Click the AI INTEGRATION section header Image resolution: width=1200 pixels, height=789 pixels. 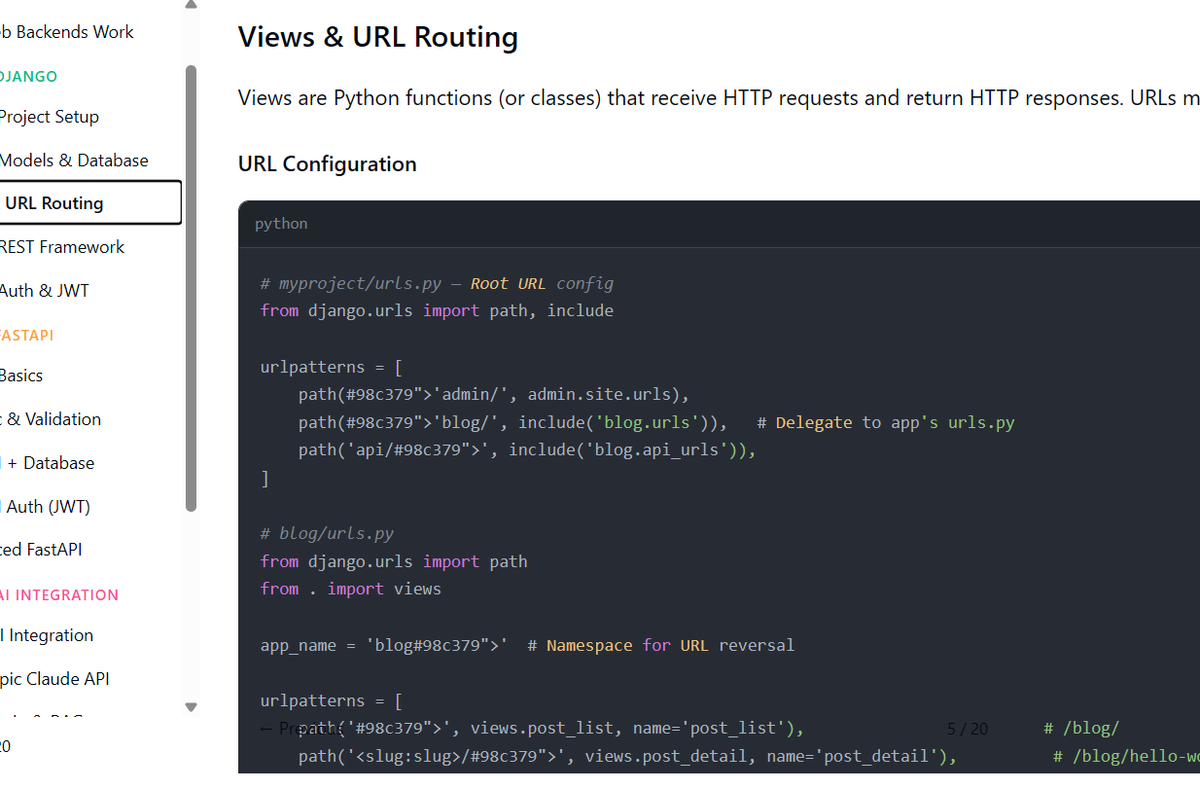coord(60,594)
